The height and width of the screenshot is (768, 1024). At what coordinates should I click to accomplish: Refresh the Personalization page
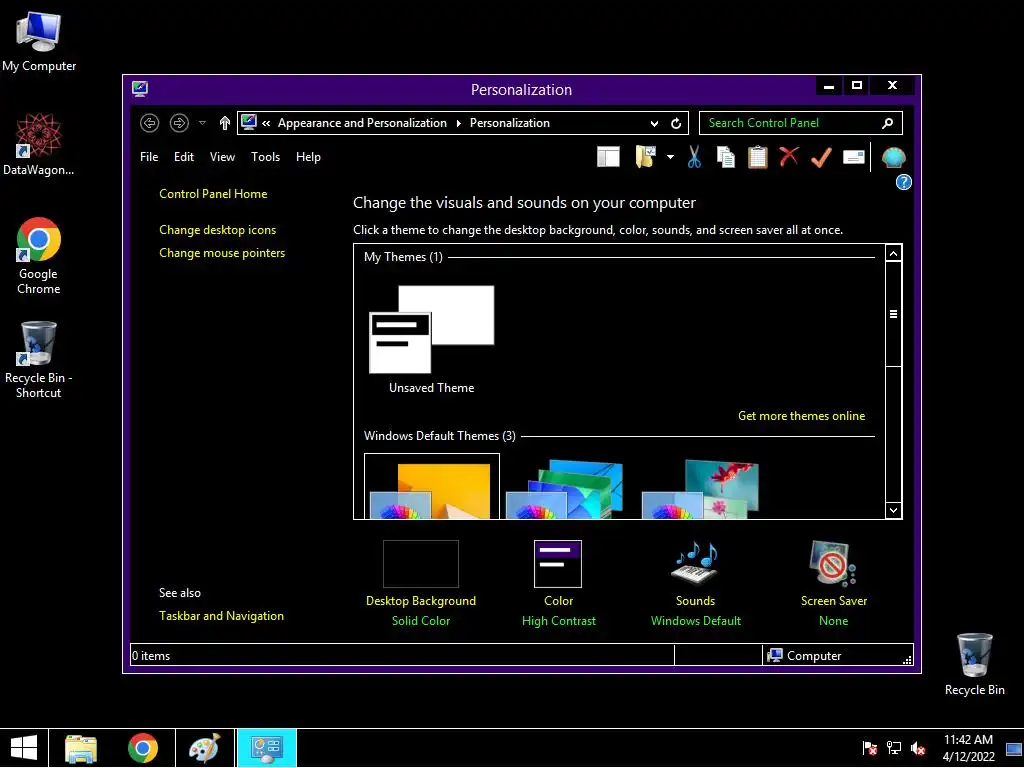(x=676, y=123)
